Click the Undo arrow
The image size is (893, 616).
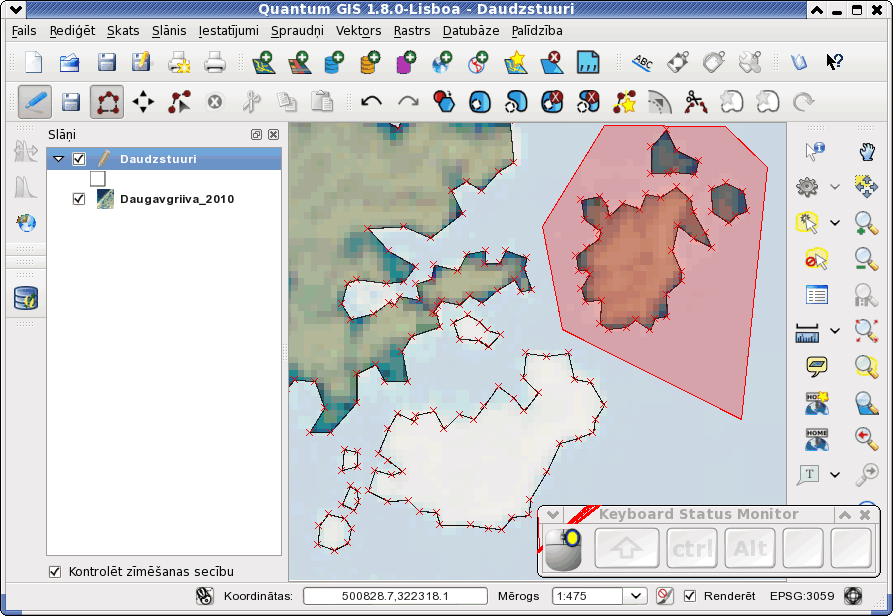pyautogui.click(x=371, y=102)
